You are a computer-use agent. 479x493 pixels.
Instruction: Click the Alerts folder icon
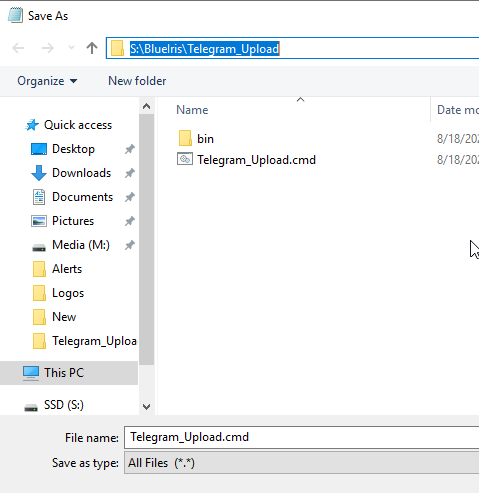pyautogui.click(x=39, y=269)
